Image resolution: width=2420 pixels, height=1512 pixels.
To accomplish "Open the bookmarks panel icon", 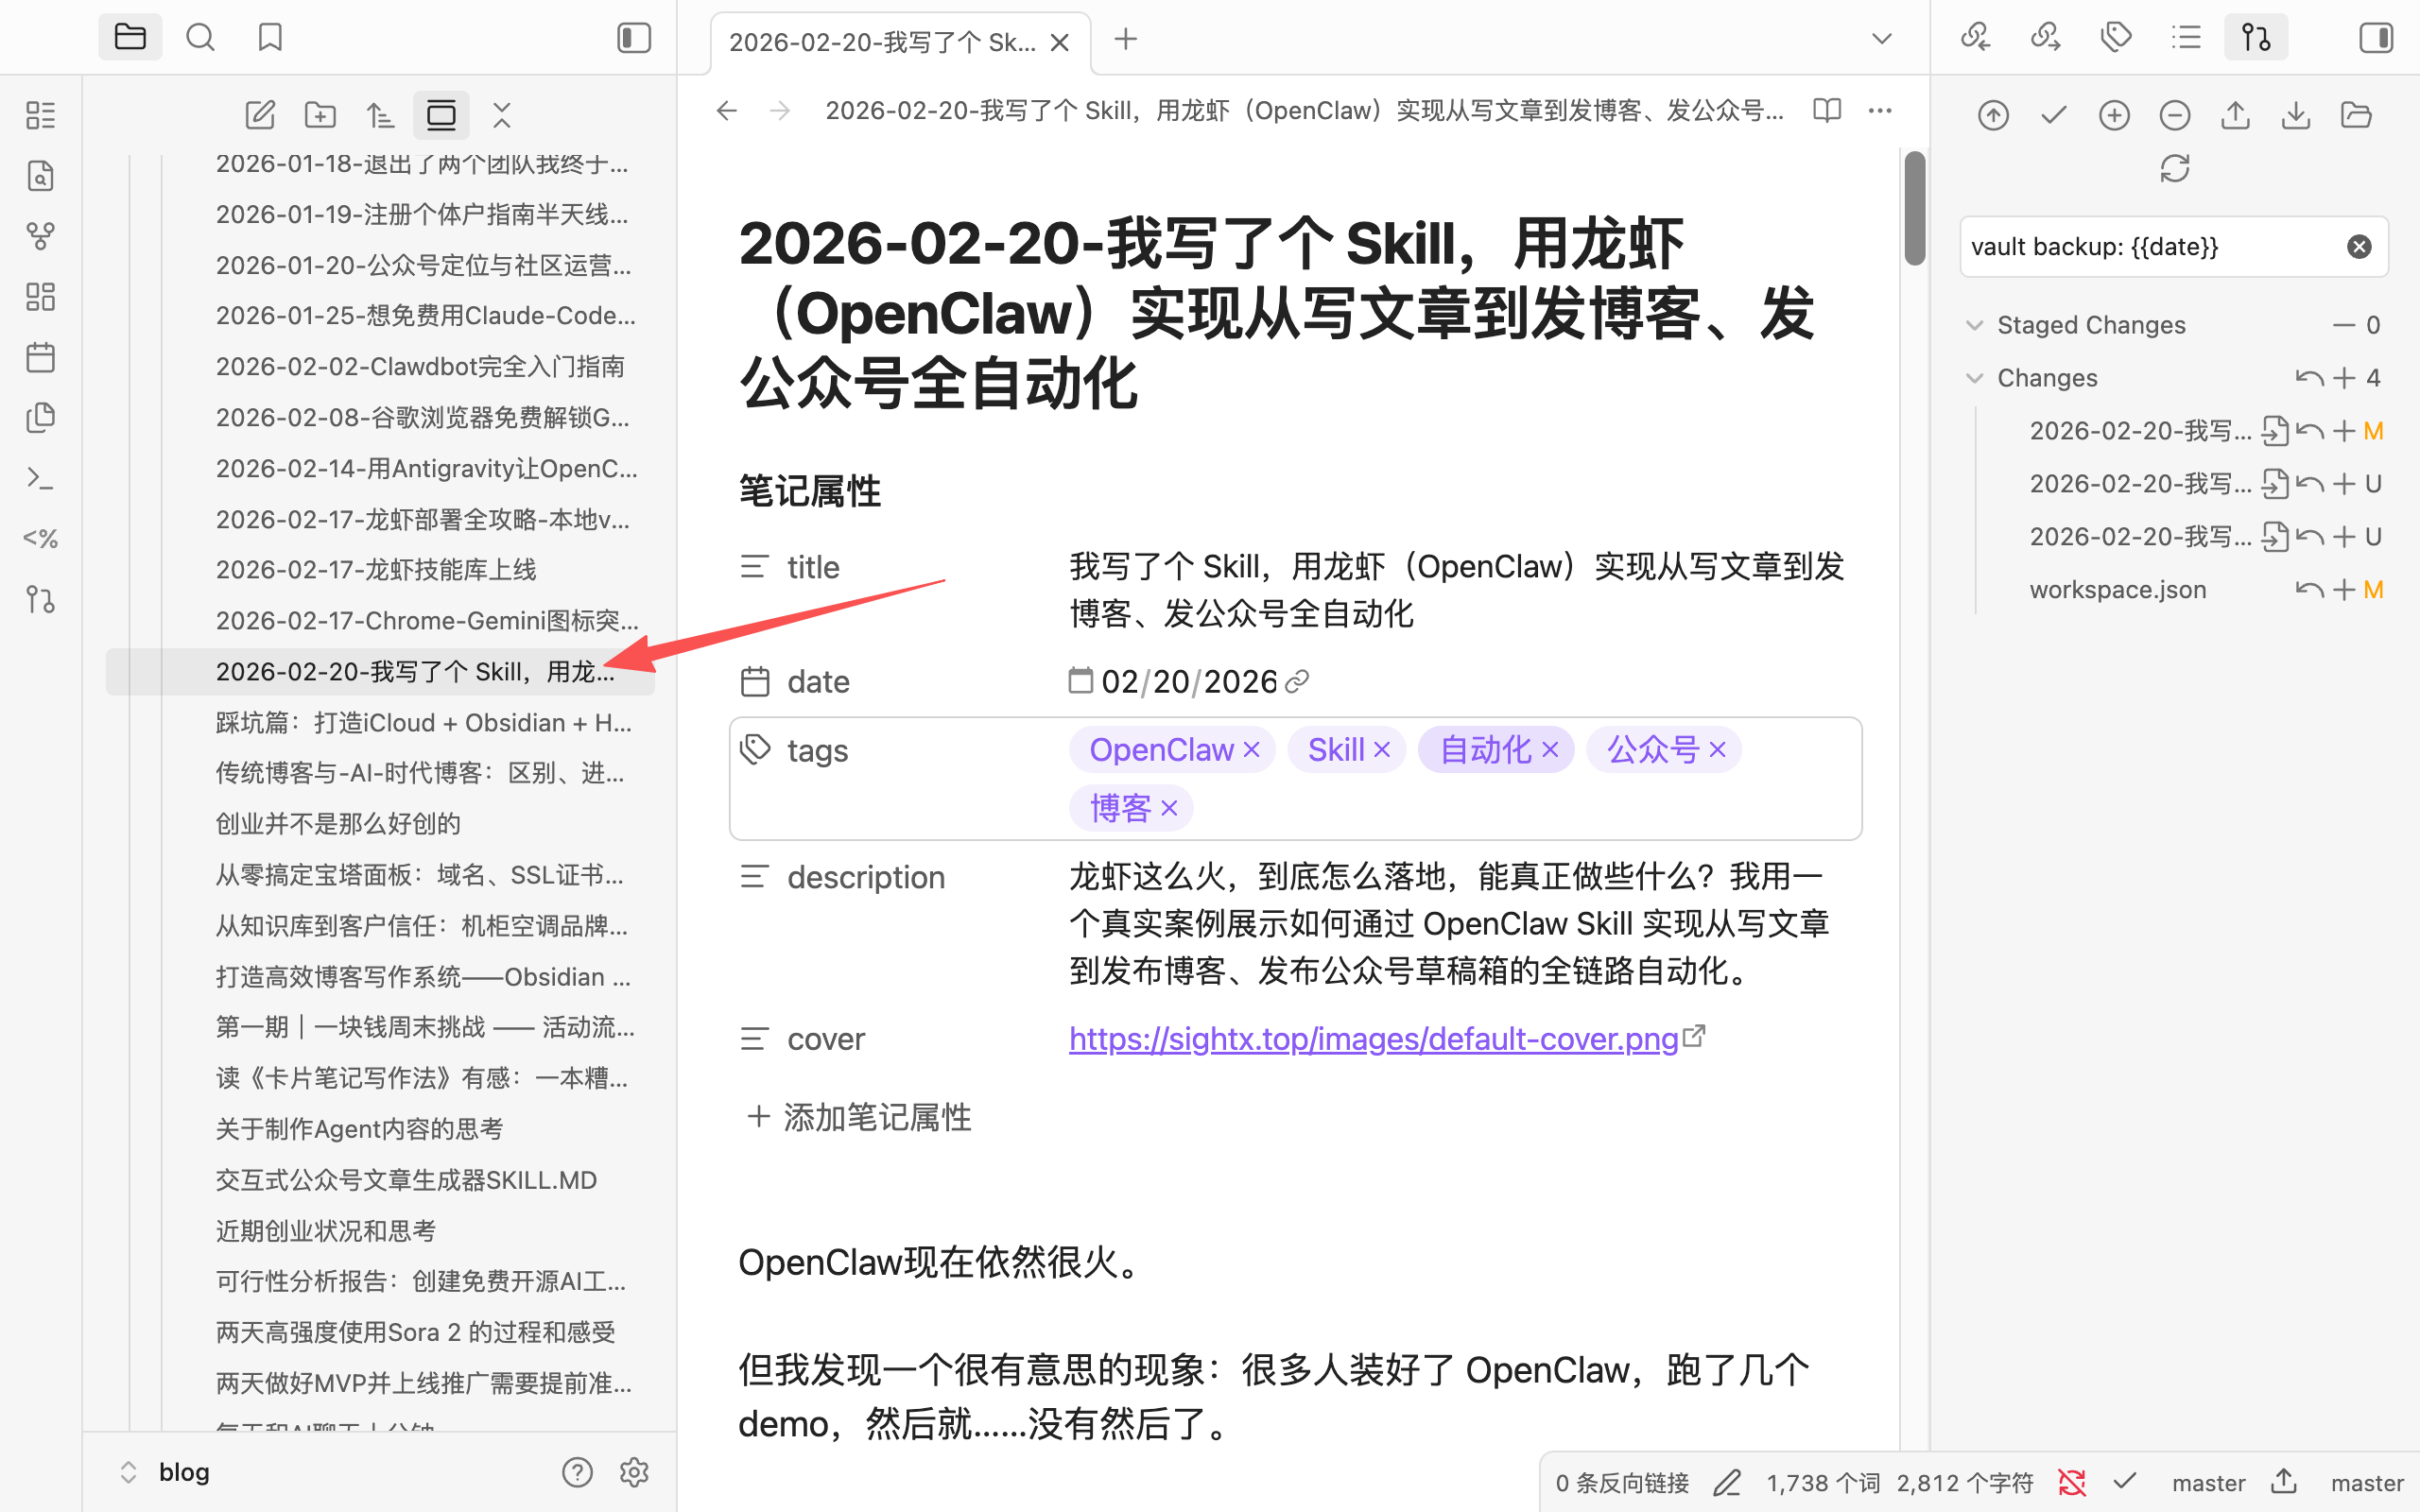I will [x=270, y=38].
